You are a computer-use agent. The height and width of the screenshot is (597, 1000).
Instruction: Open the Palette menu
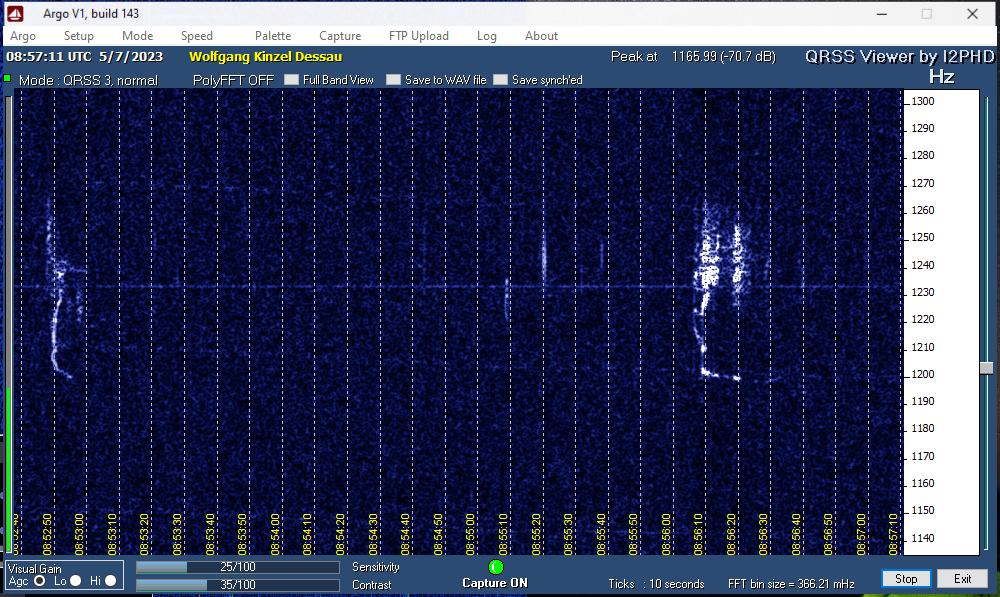pyautogui.click(x=273, y=36)
